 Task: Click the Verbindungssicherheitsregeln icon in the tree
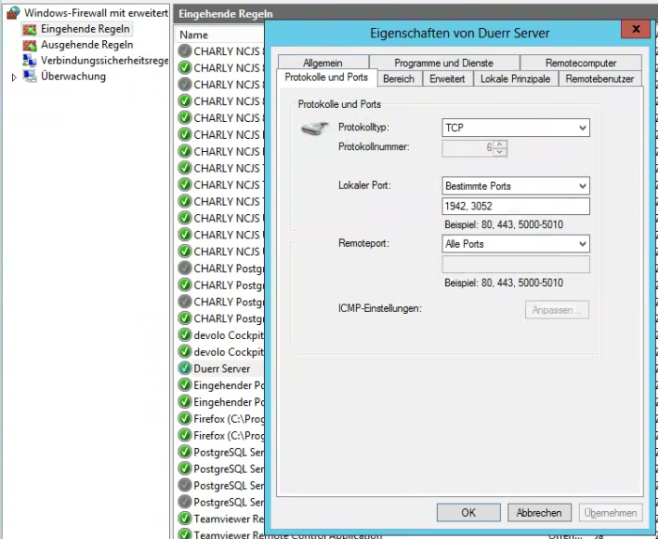(x=30, y=61)
